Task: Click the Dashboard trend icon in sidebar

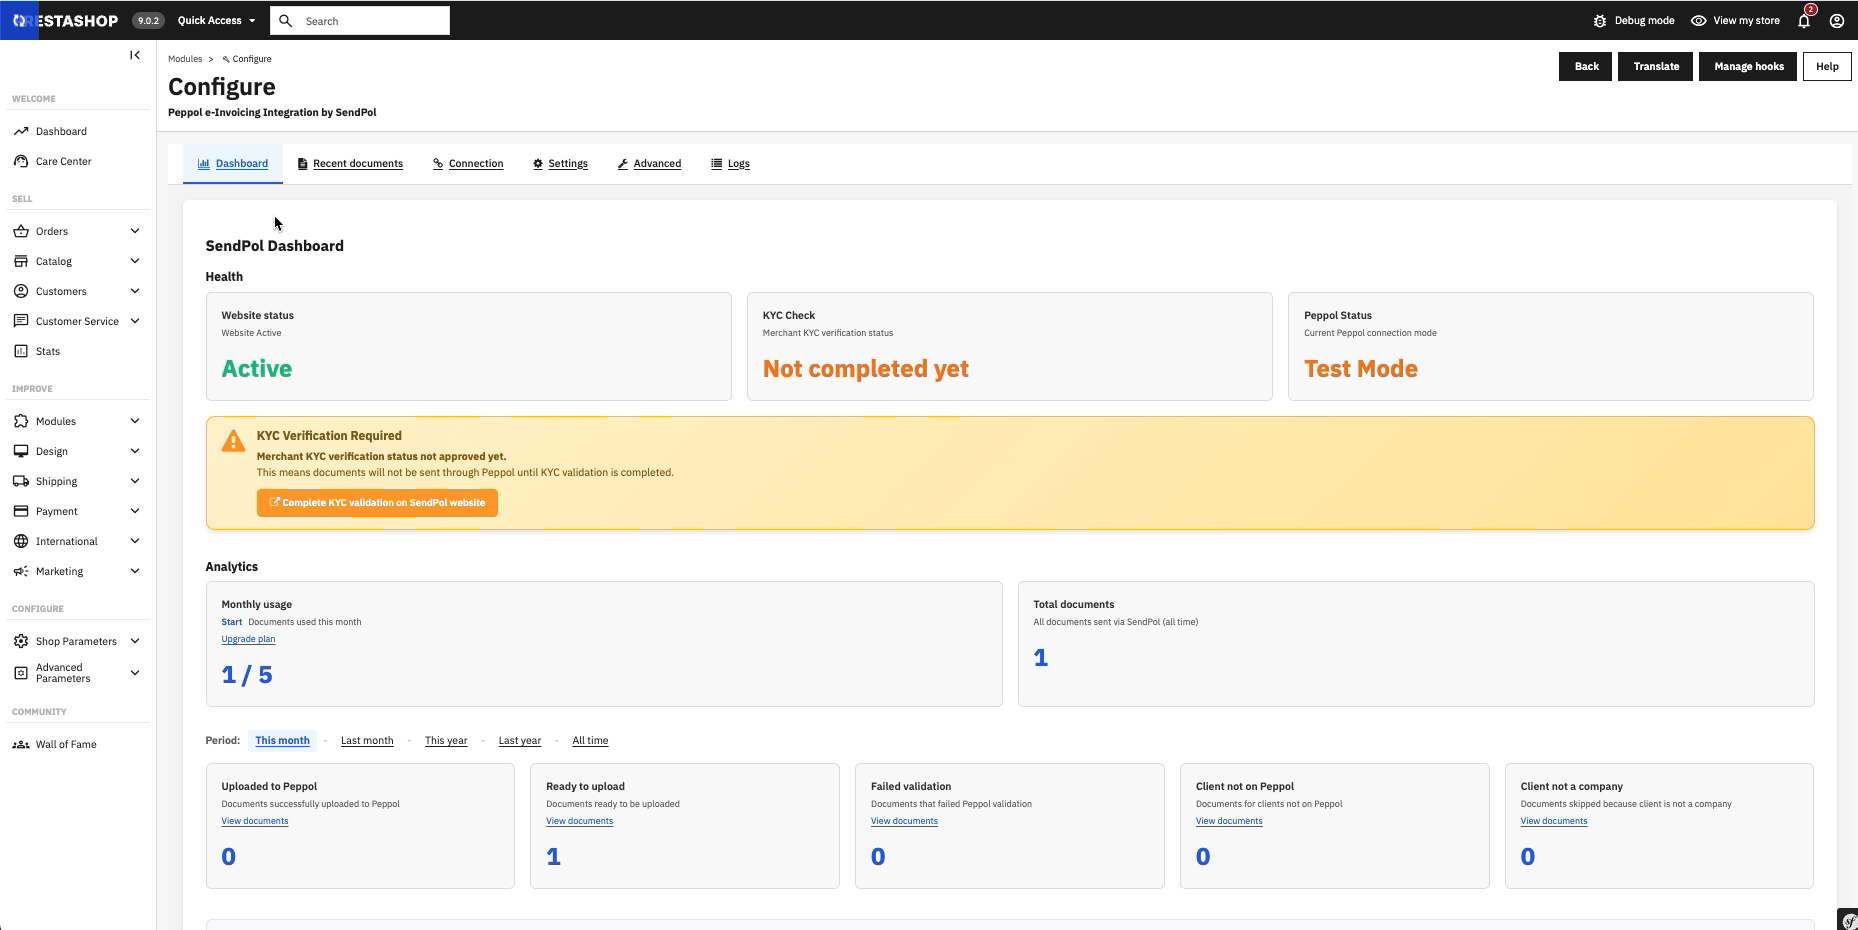Action: [x=21, y=131]
